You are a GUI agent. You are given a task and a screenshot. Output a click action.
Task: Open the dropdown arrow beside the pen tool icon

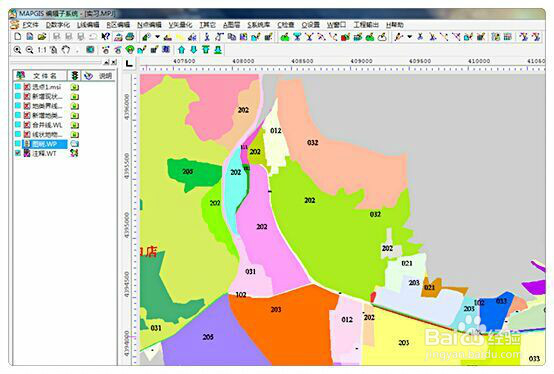409,36
